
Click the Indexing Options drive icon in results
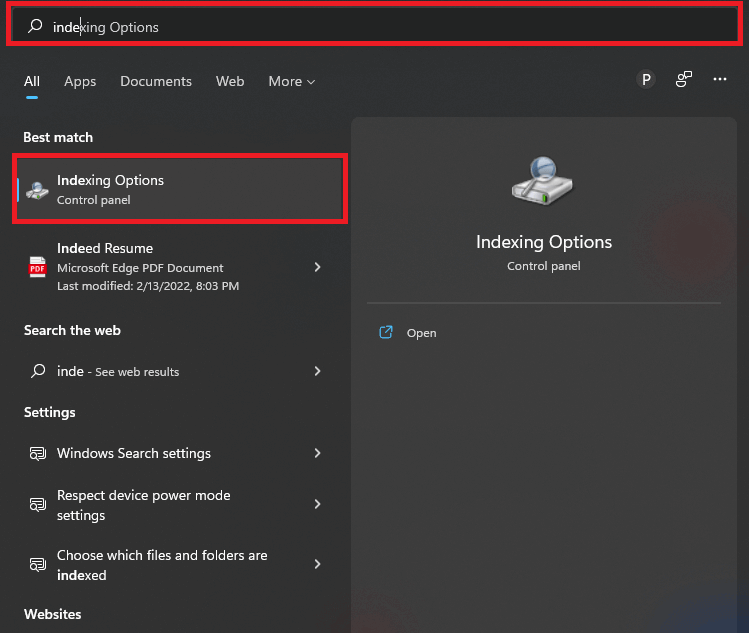coord(38,190)
